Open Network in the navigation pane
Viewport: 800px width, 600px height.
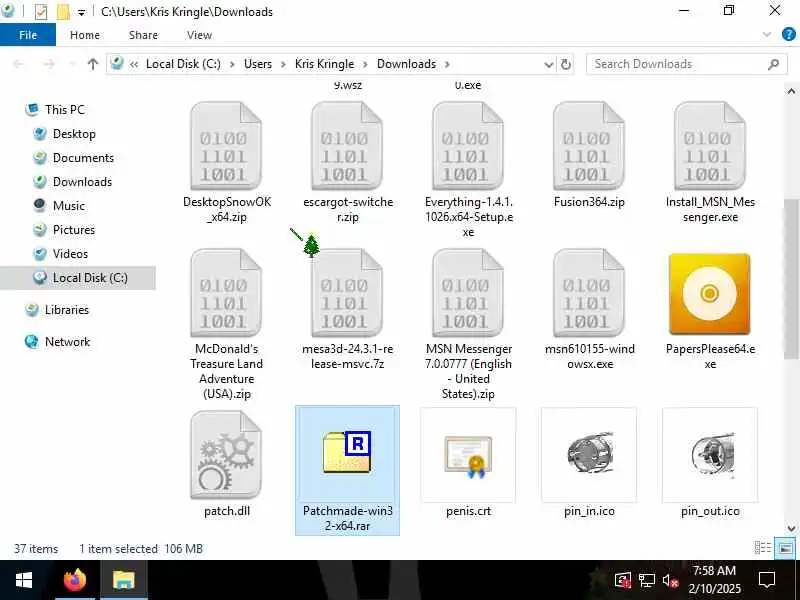67,341
